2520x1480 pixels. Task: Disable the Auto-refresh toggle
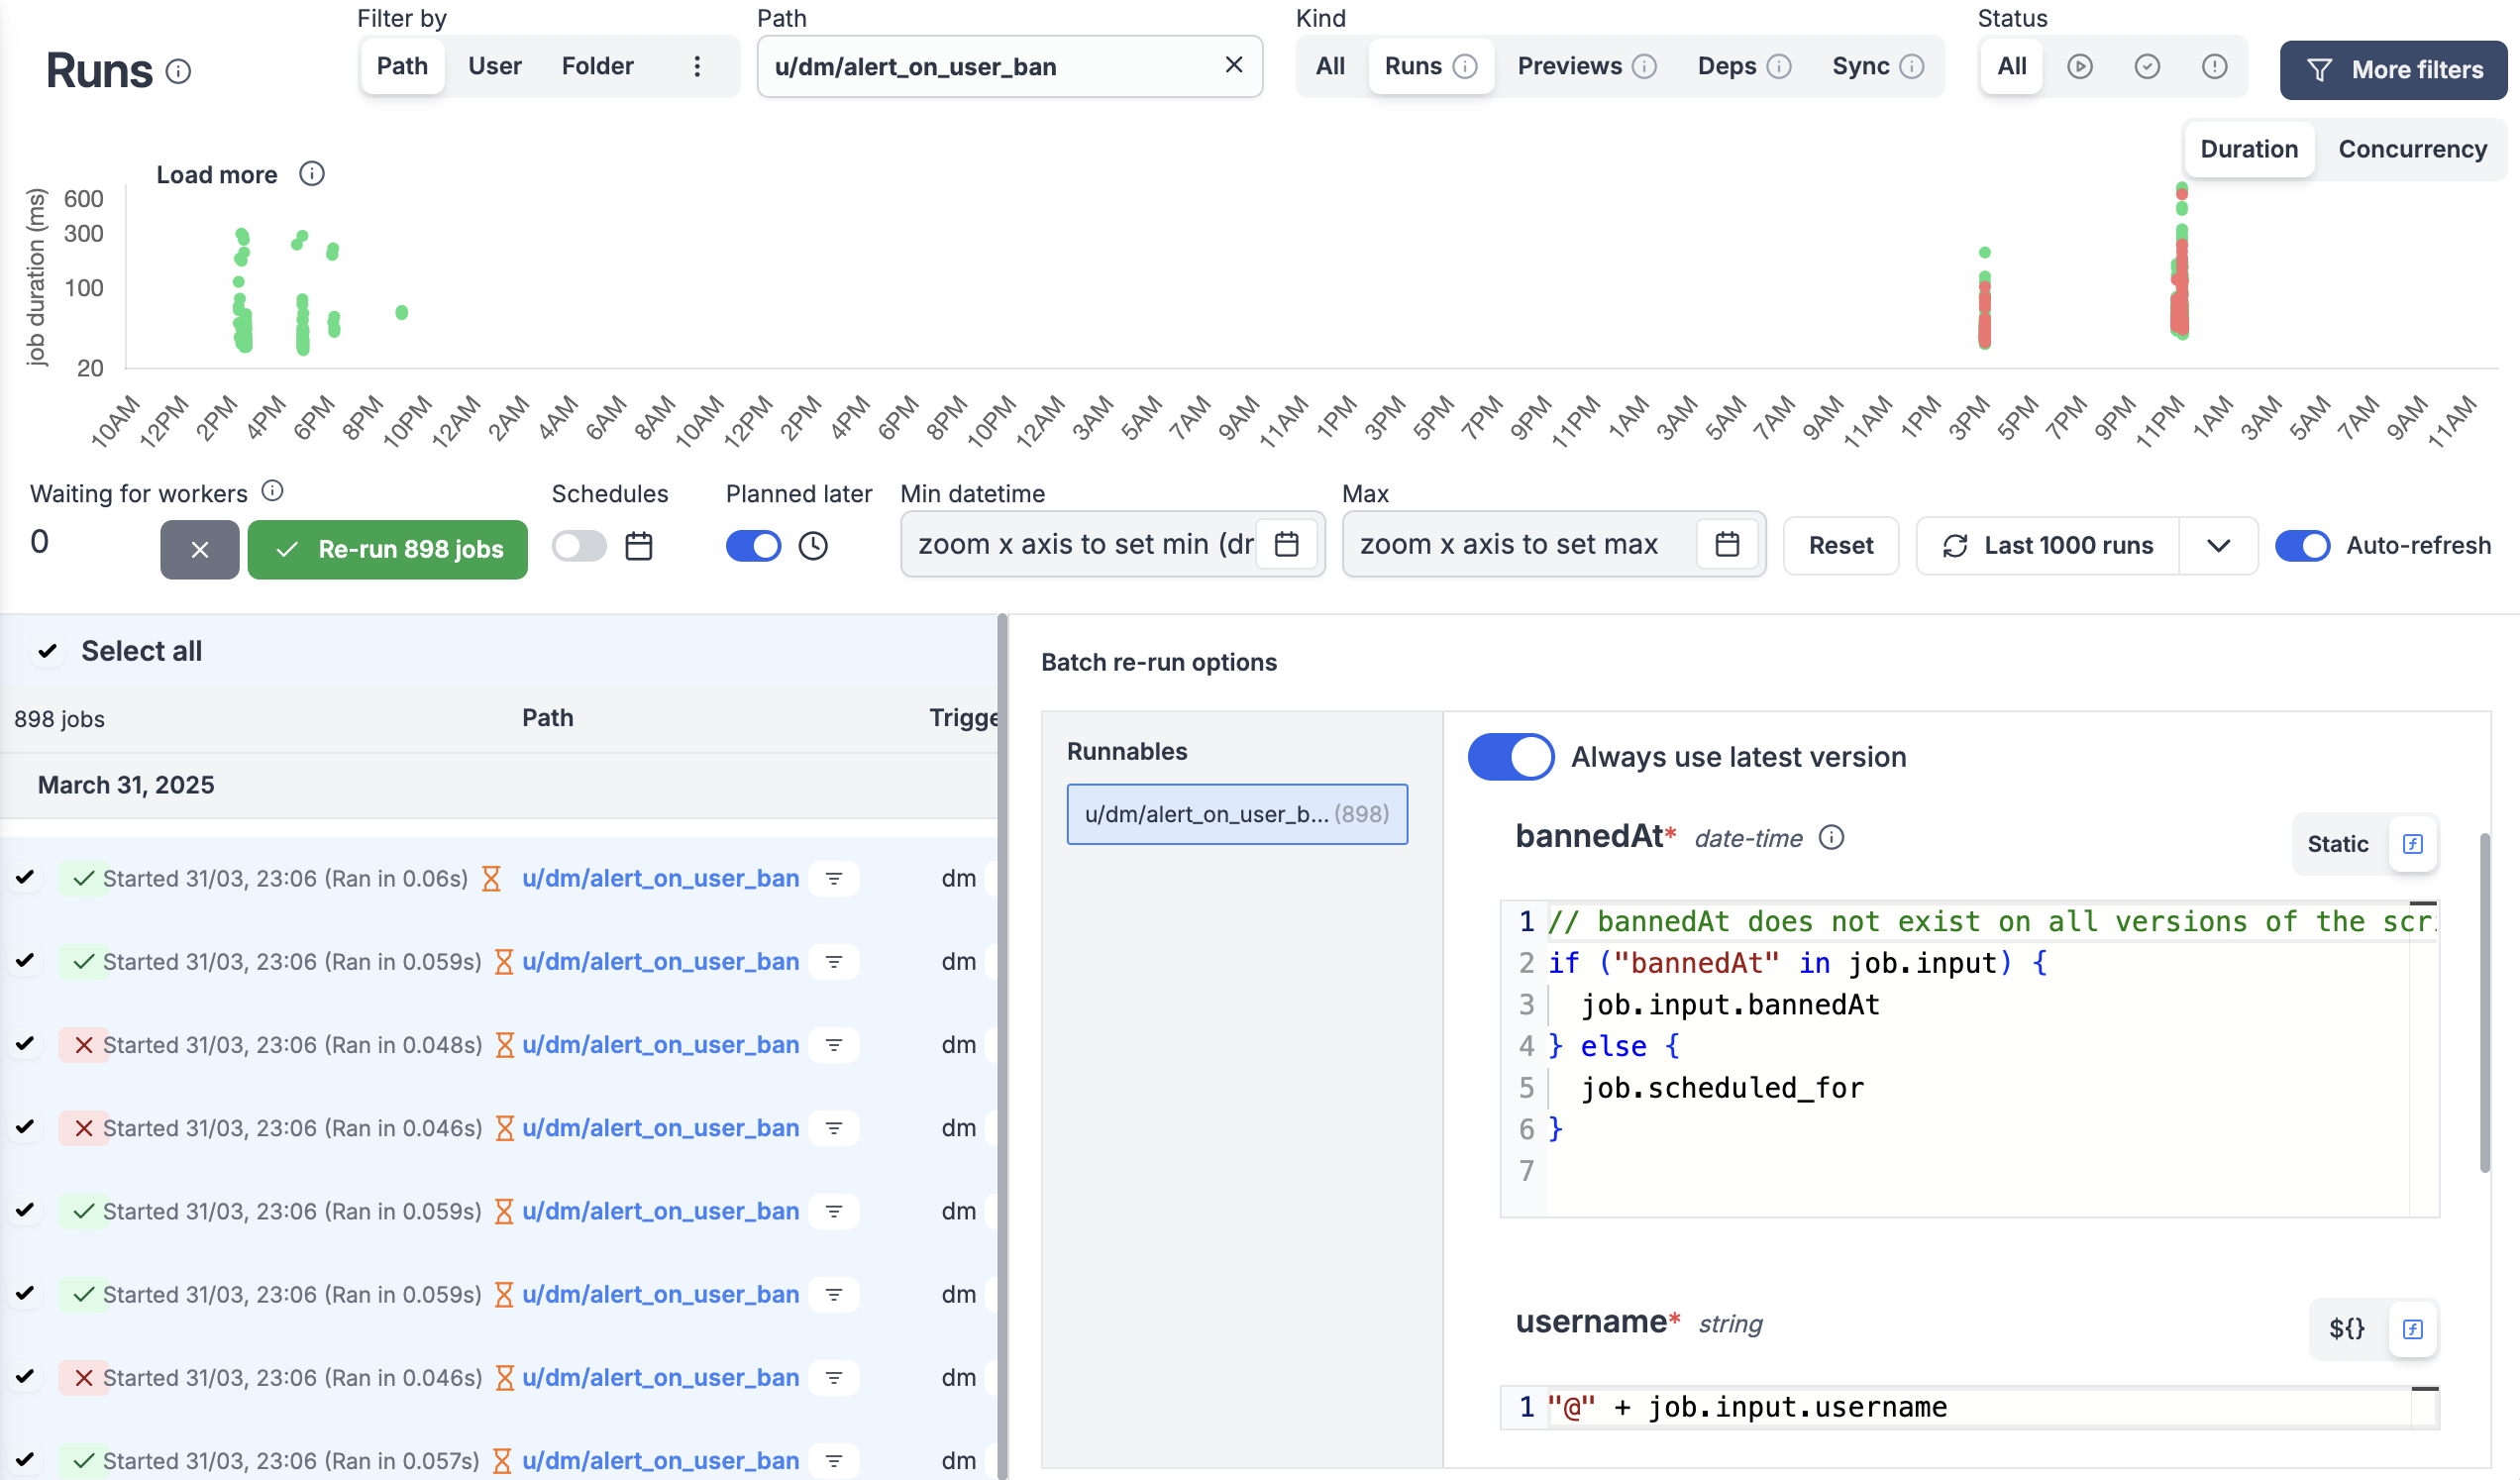pyautogui.click(x=2302, y=545)
